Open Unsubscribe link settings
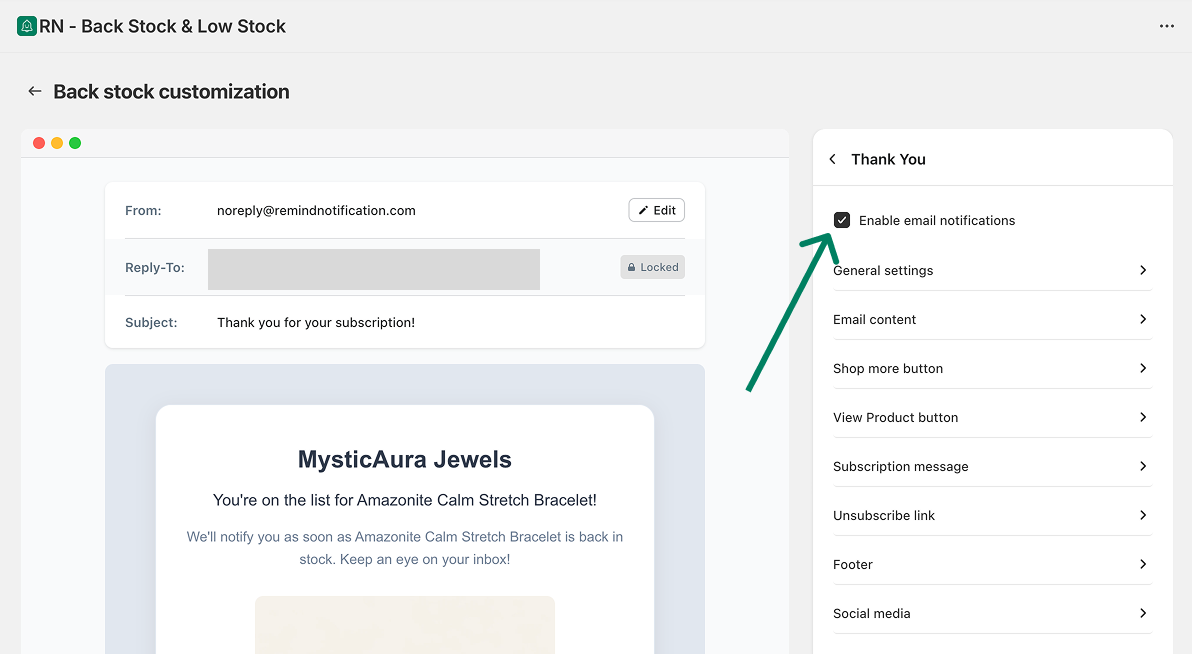This screenshot has width=1192, height=654. tap(991, 515)
